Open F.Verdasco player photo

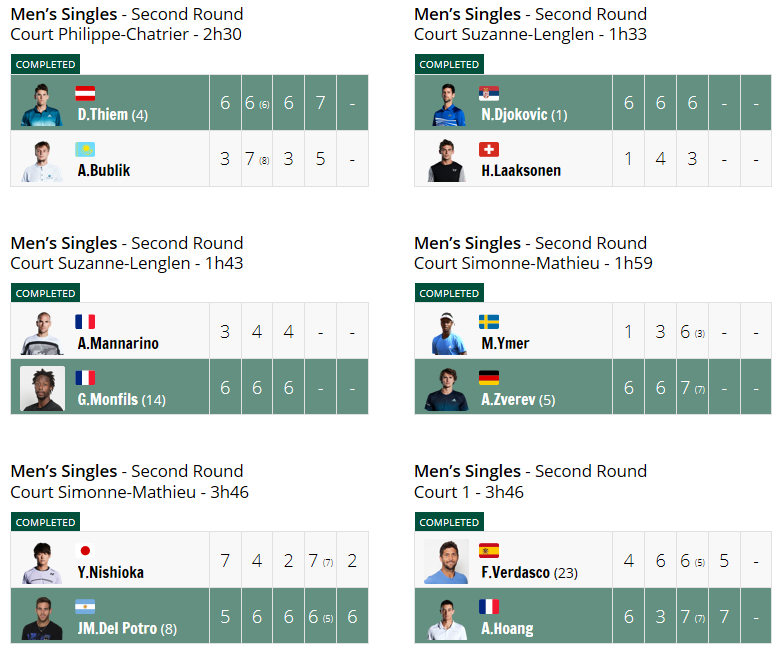(446, 561)
